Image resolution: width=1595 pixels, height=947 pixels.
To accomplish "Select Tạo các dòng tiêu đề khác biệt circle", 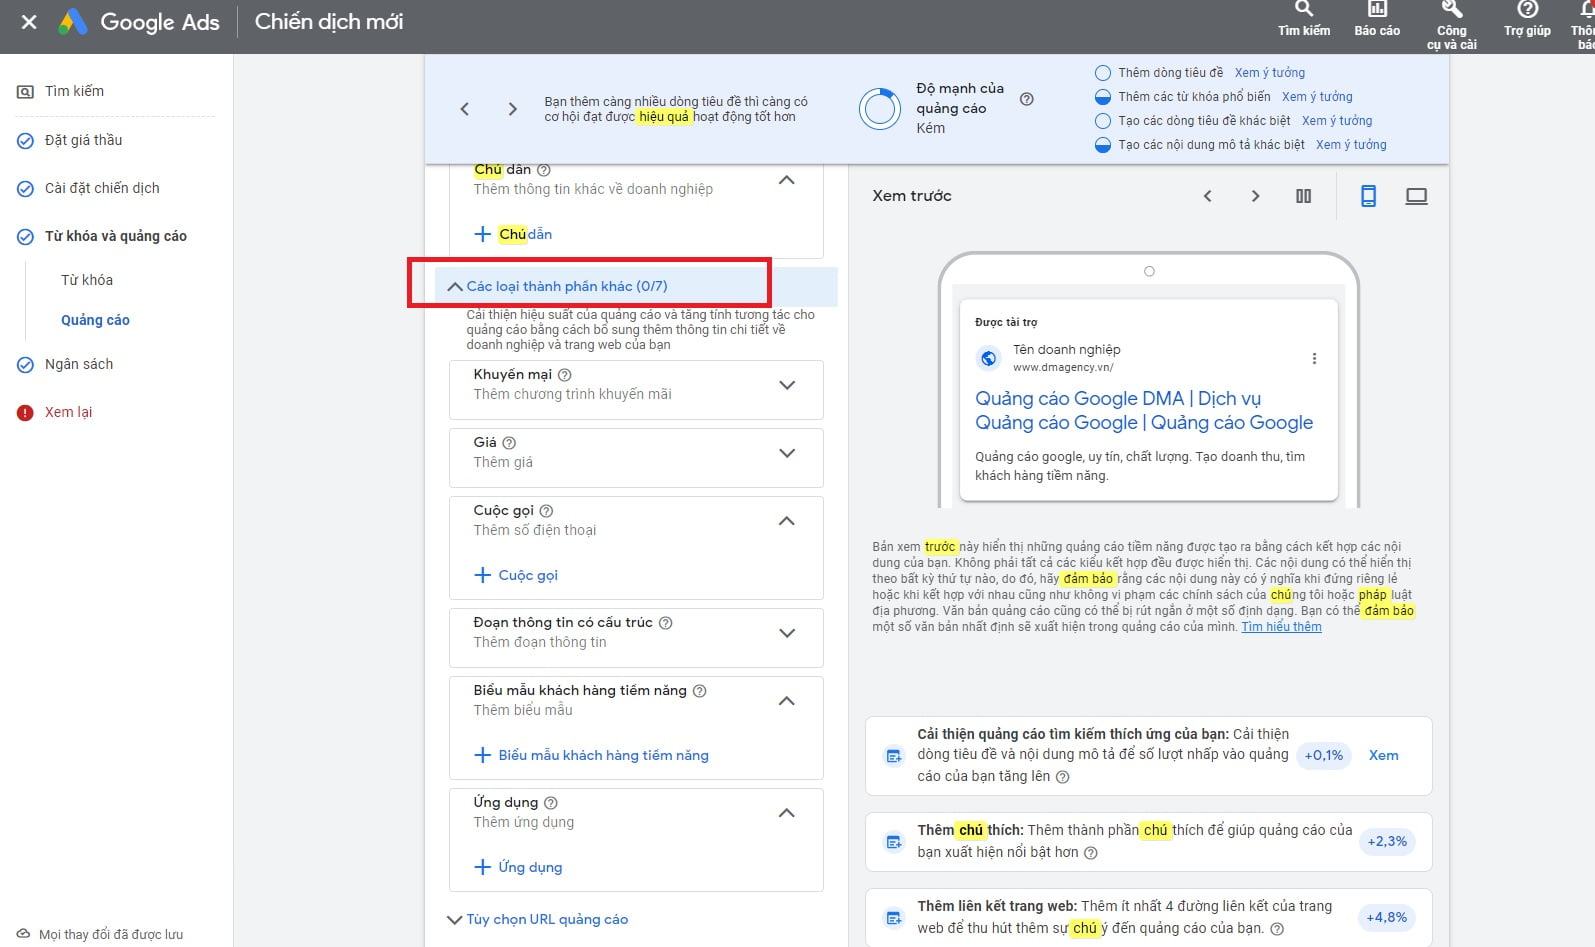I will (1103, 121).
